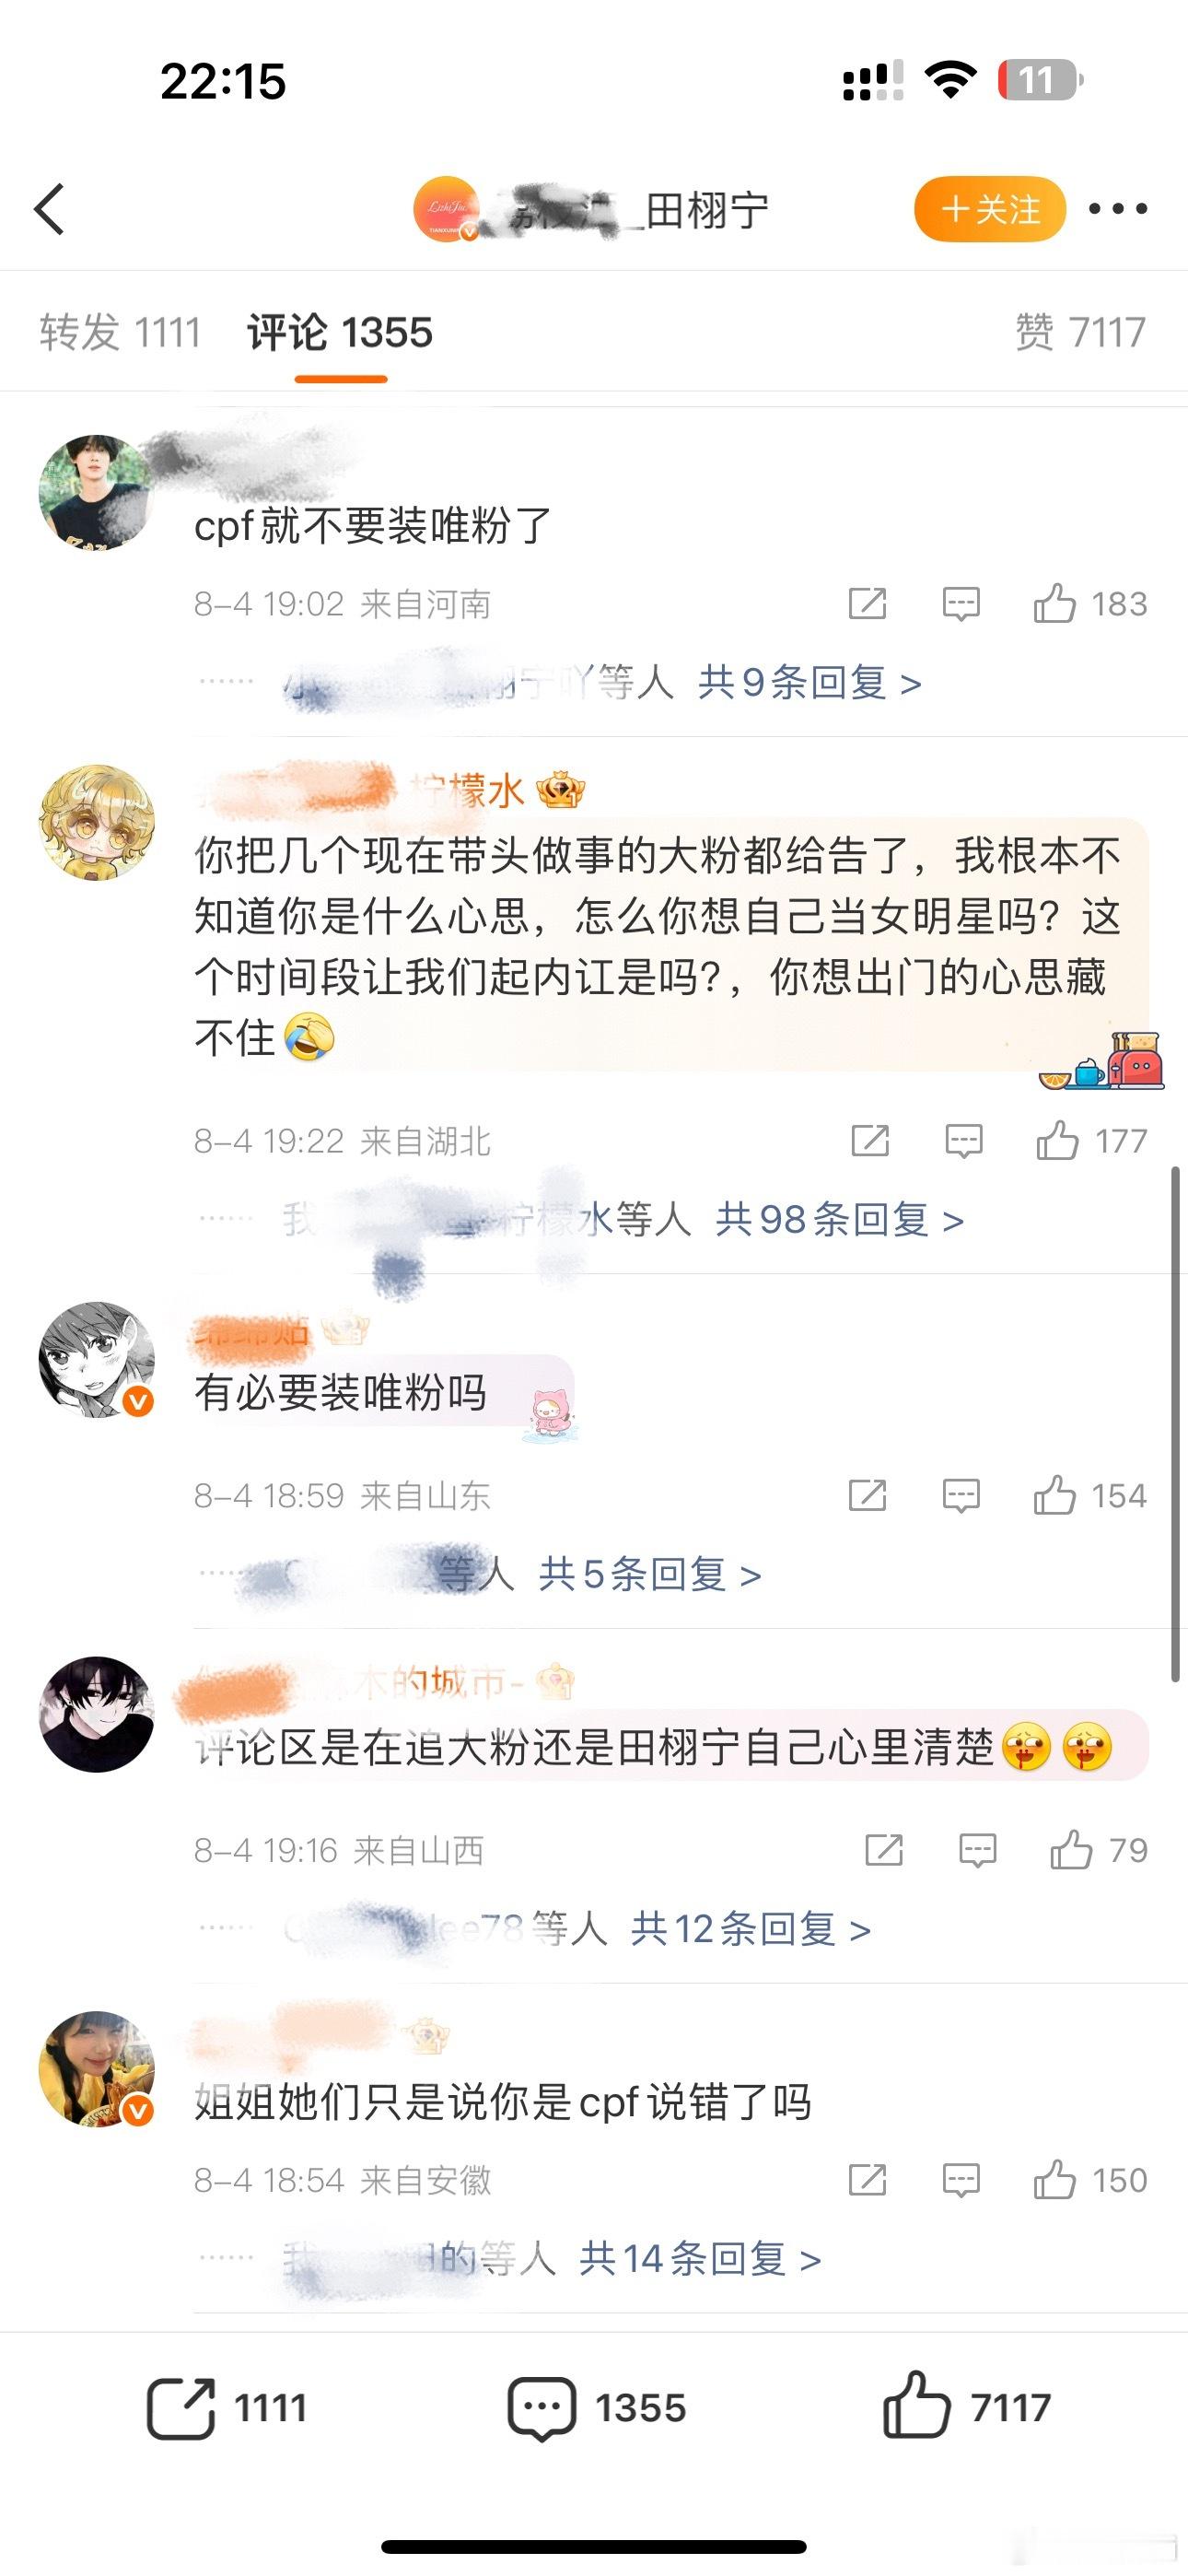Switch to the 赞 7117 tab
1188x2576 pixels.
(1080, 332)
